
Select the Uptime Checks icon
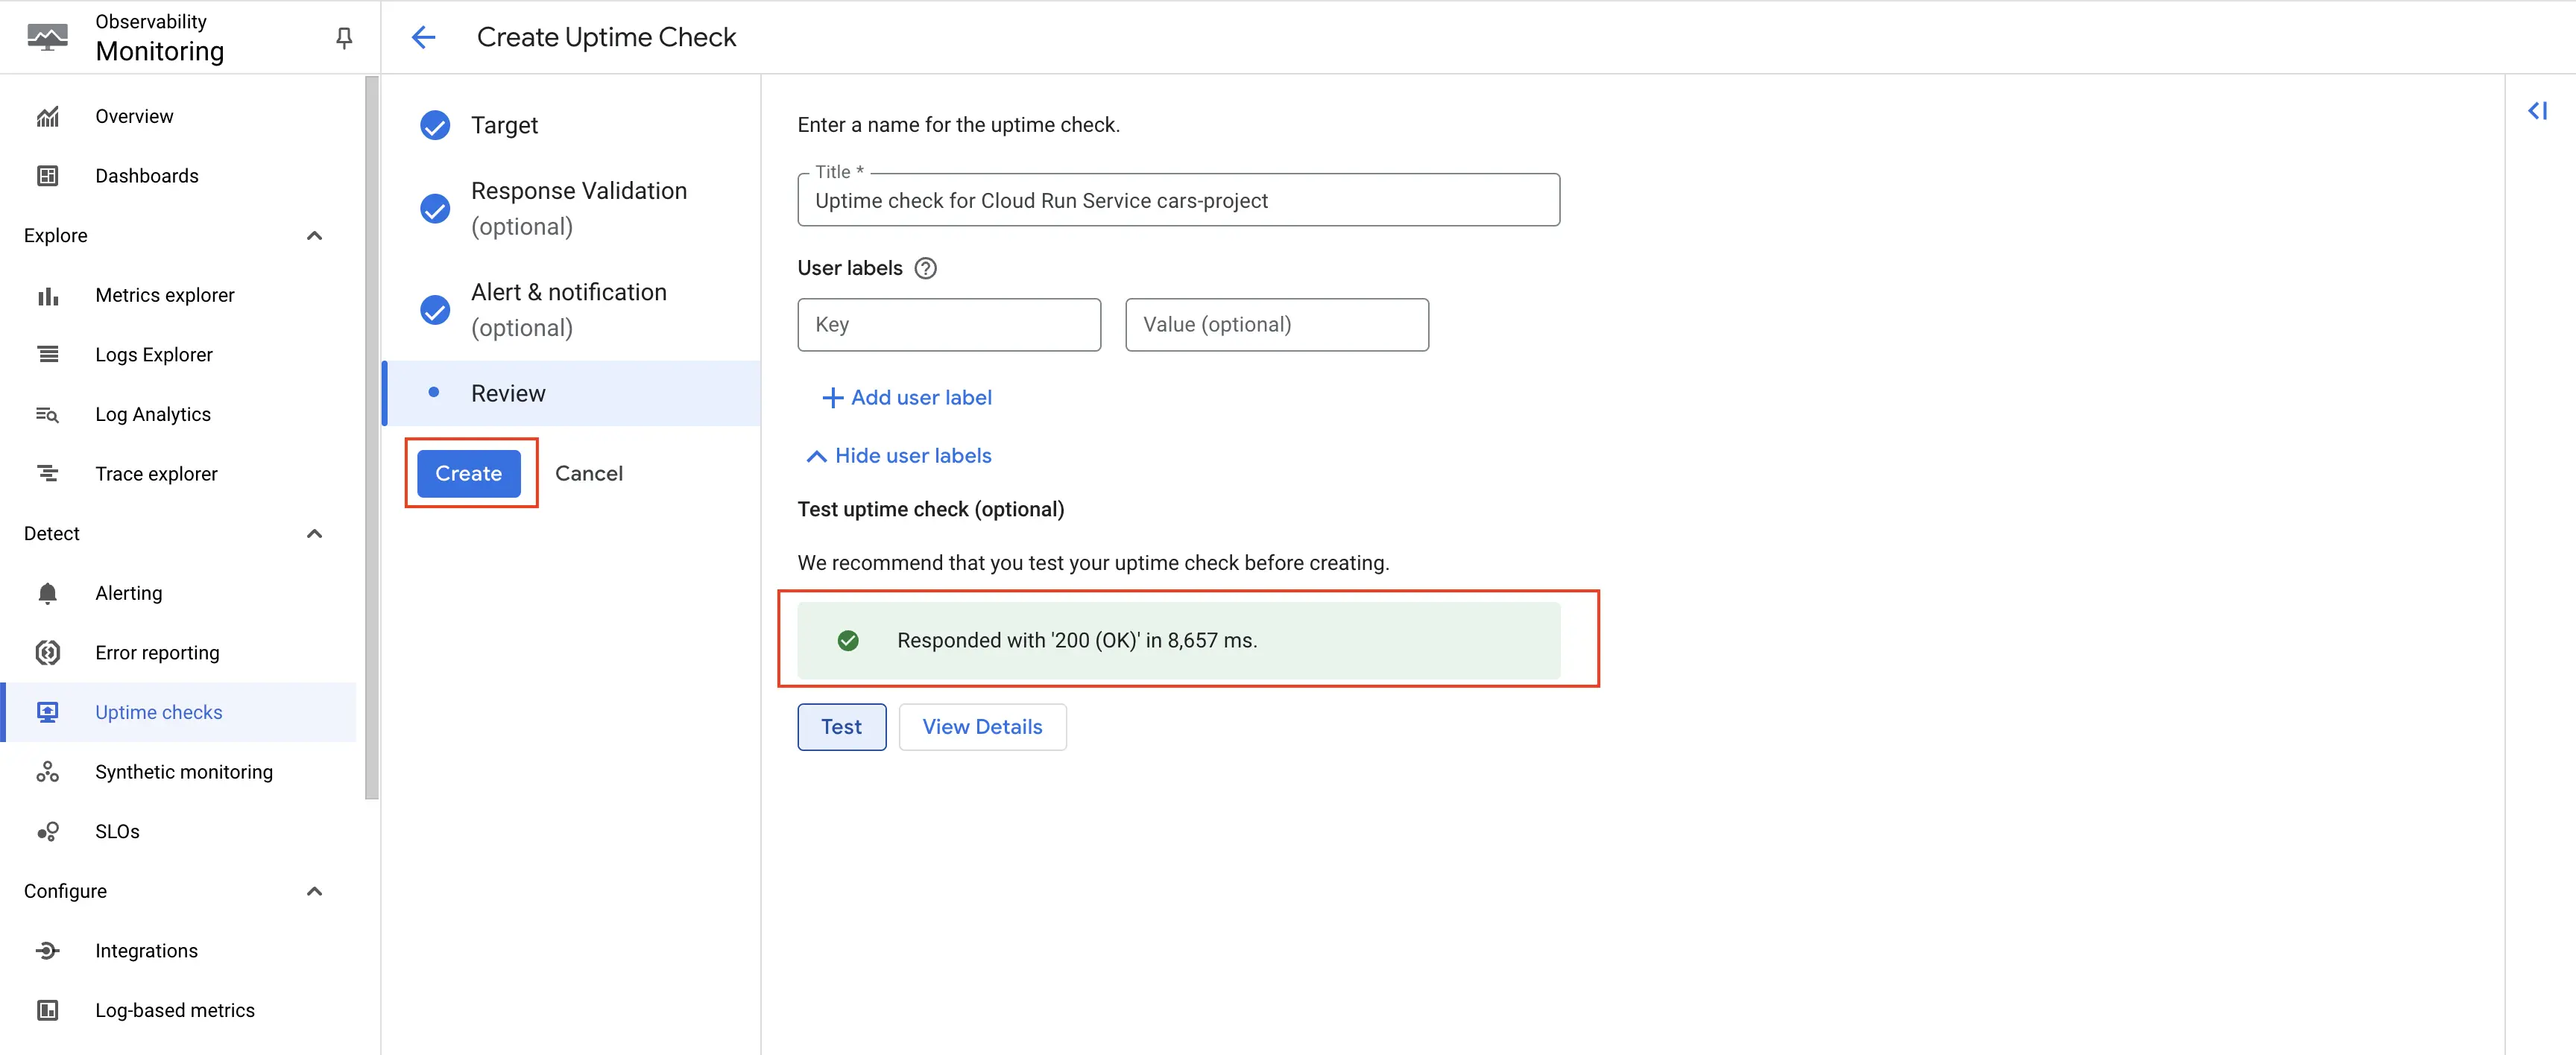46,712
